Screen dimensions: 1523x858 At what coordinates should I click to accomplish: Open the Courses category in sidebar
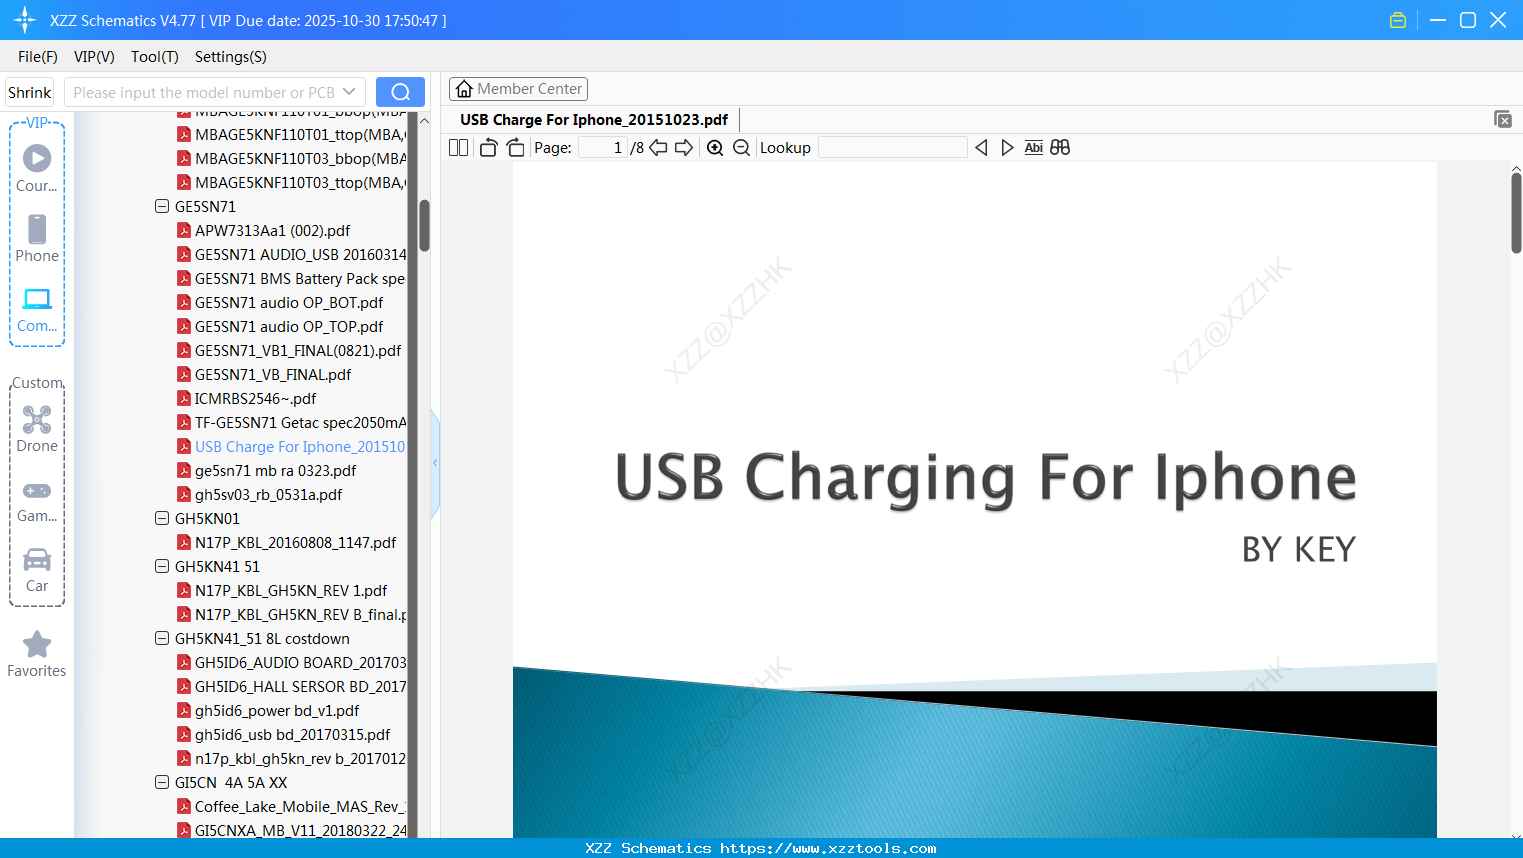pyautogui.click(x=37, y=168)
